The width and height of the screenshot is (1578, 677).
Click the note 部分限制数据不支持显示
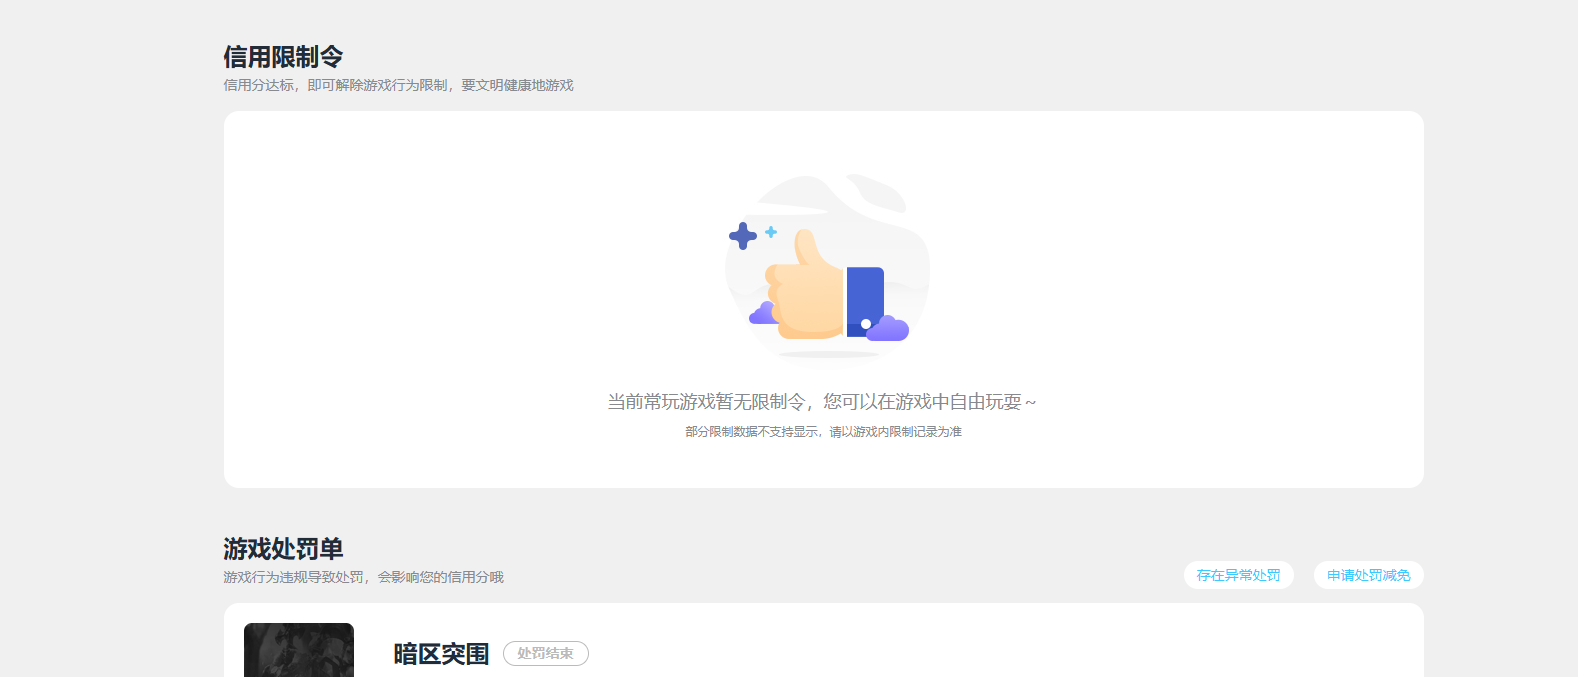[x=752, y=432]
